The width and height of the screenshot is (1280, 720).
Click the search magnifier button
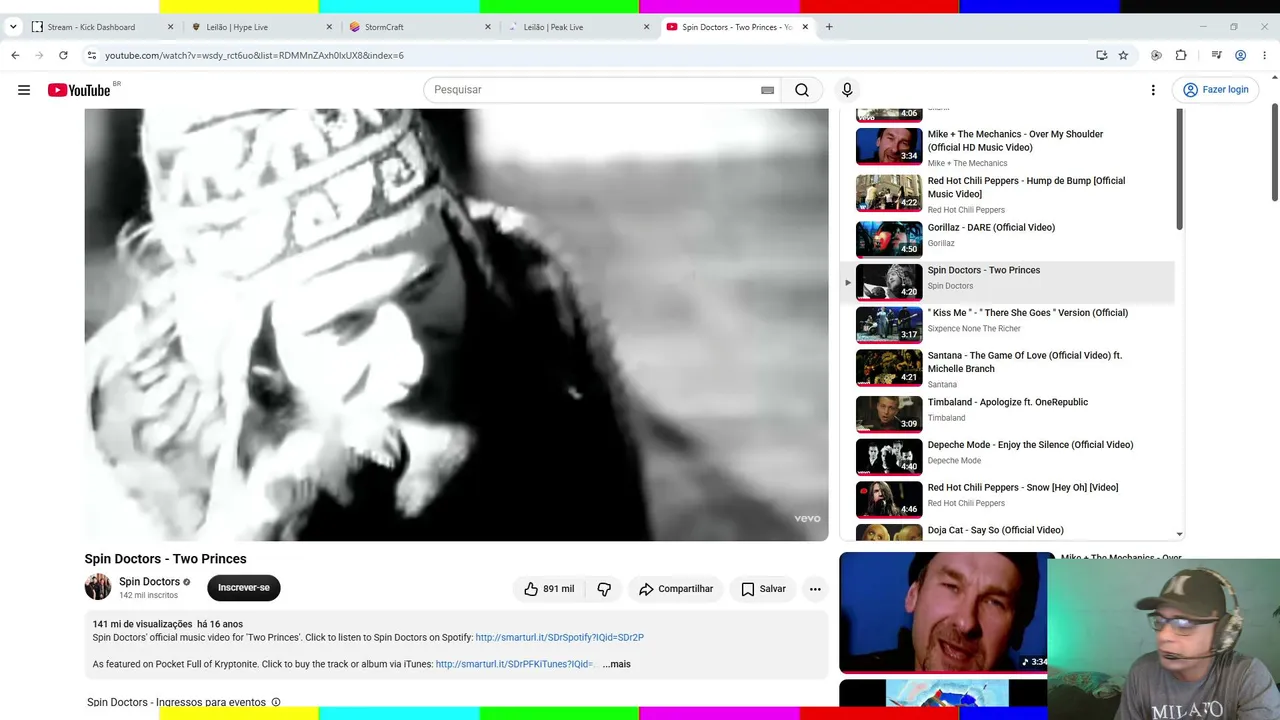point(802,90)
